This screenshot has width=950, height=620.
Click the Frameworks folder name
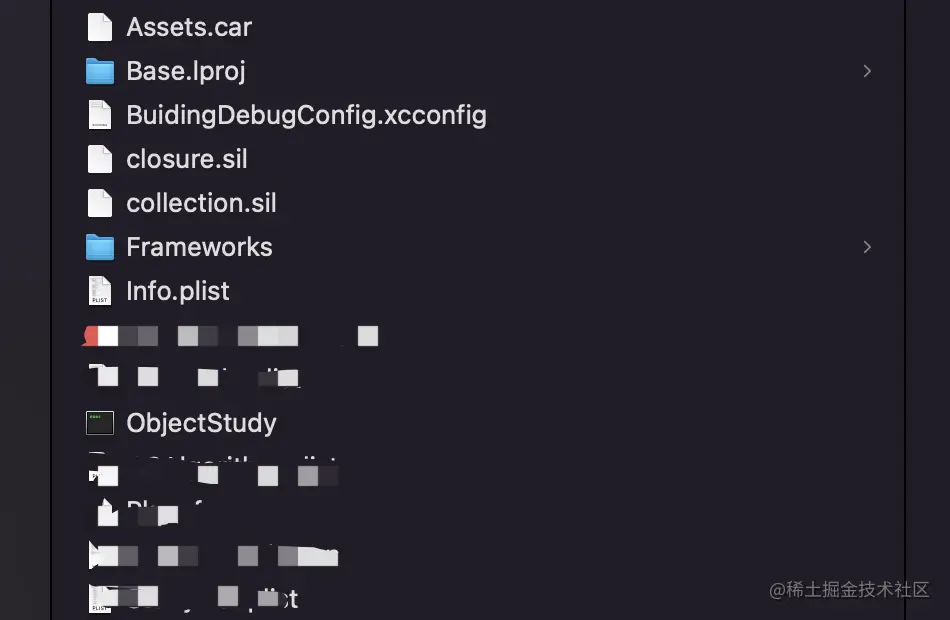click(199, 247)
